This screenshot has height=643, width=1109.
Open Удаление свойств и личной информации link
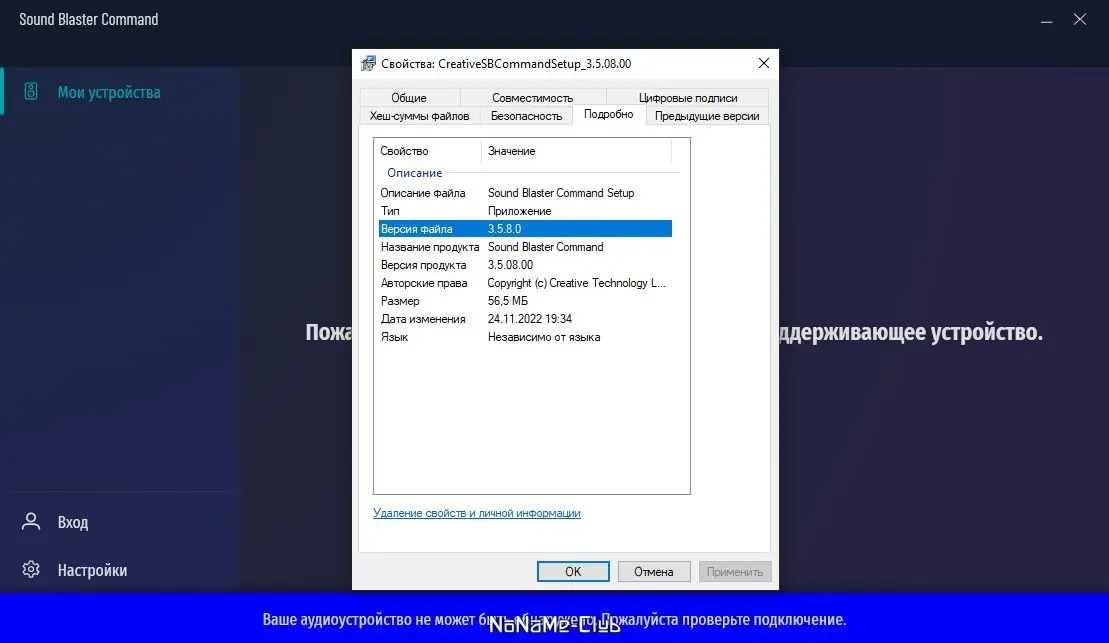(477, 513)
